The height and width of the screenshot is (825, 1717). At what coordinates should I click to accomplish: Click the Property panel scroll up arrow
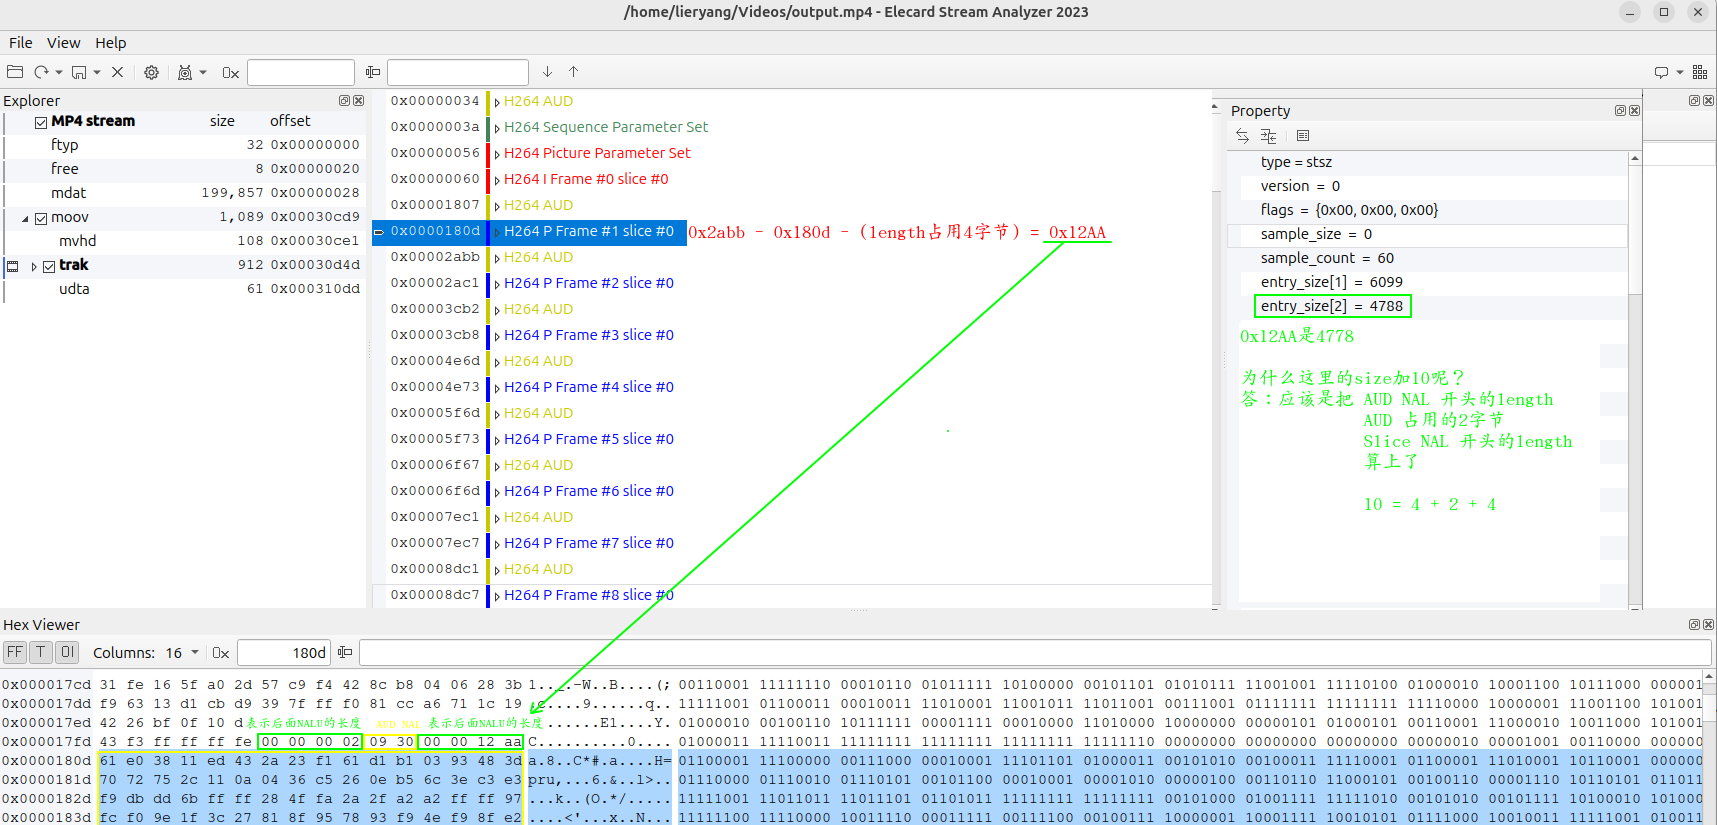[1635, 158]
